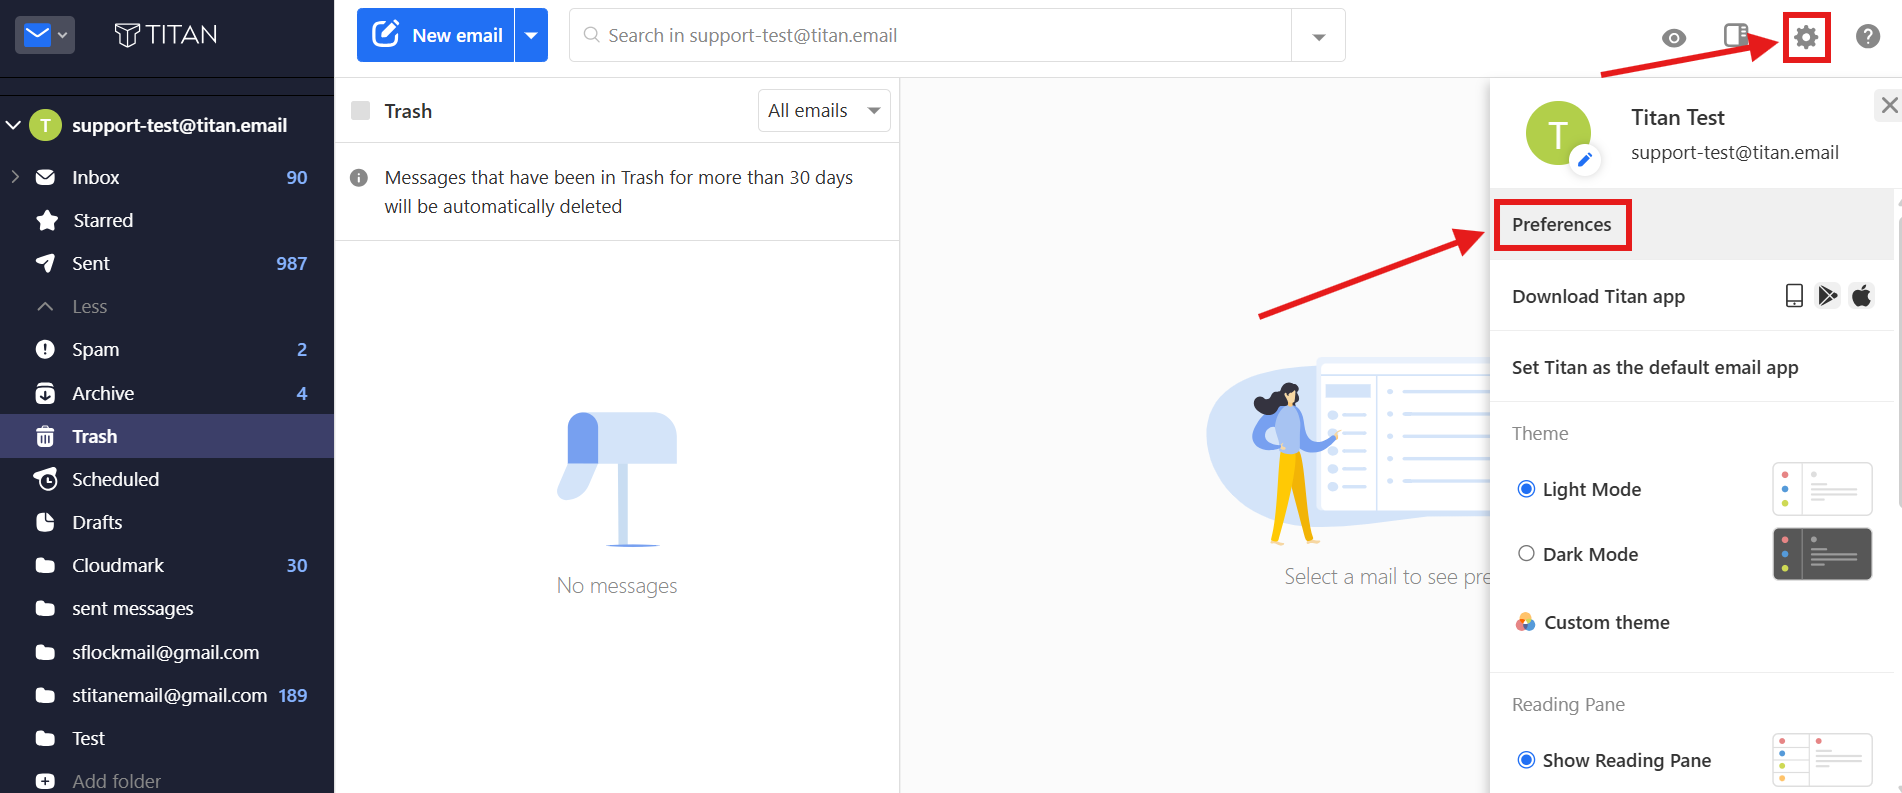1902x793 pixels.
Task: Click the Inbox unread count 90
Action: pyautogui.click(x=297, y=177)
